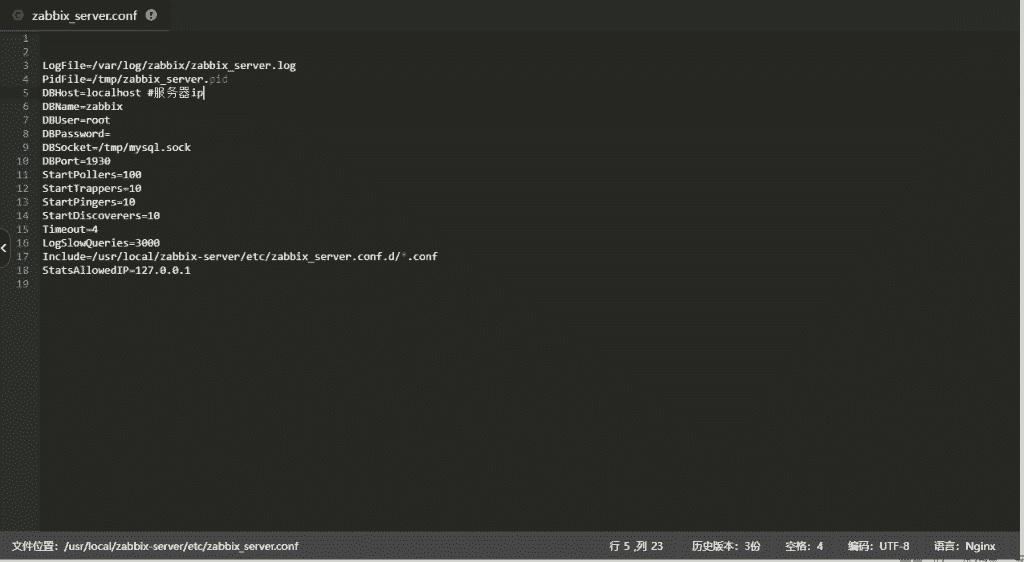Click the Include=/usr/local/zabbix-server line
The width and height of the screenshot is (1024, 562).
click(240, 257)
